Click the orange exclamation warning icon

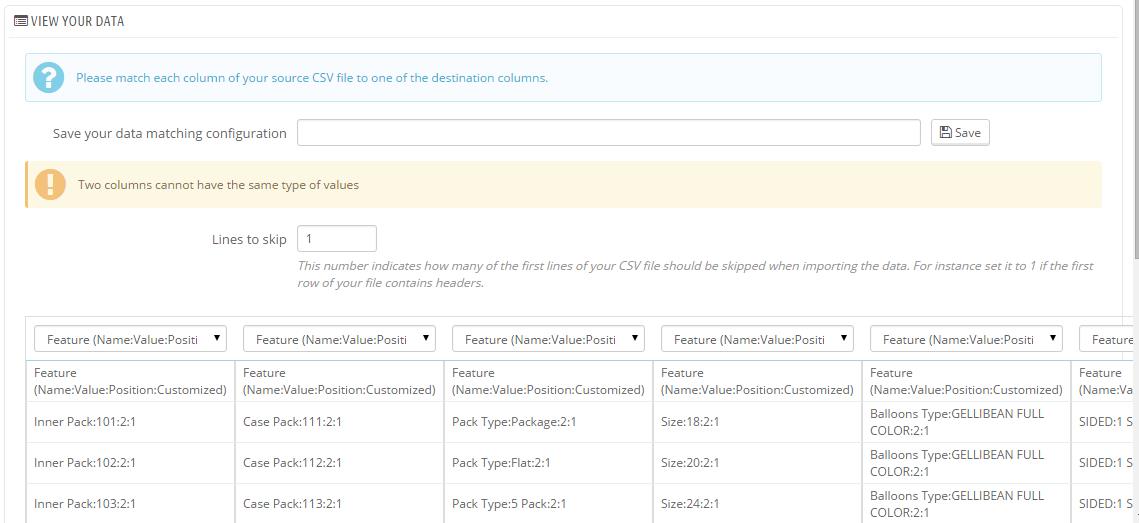tap(50, 184)
